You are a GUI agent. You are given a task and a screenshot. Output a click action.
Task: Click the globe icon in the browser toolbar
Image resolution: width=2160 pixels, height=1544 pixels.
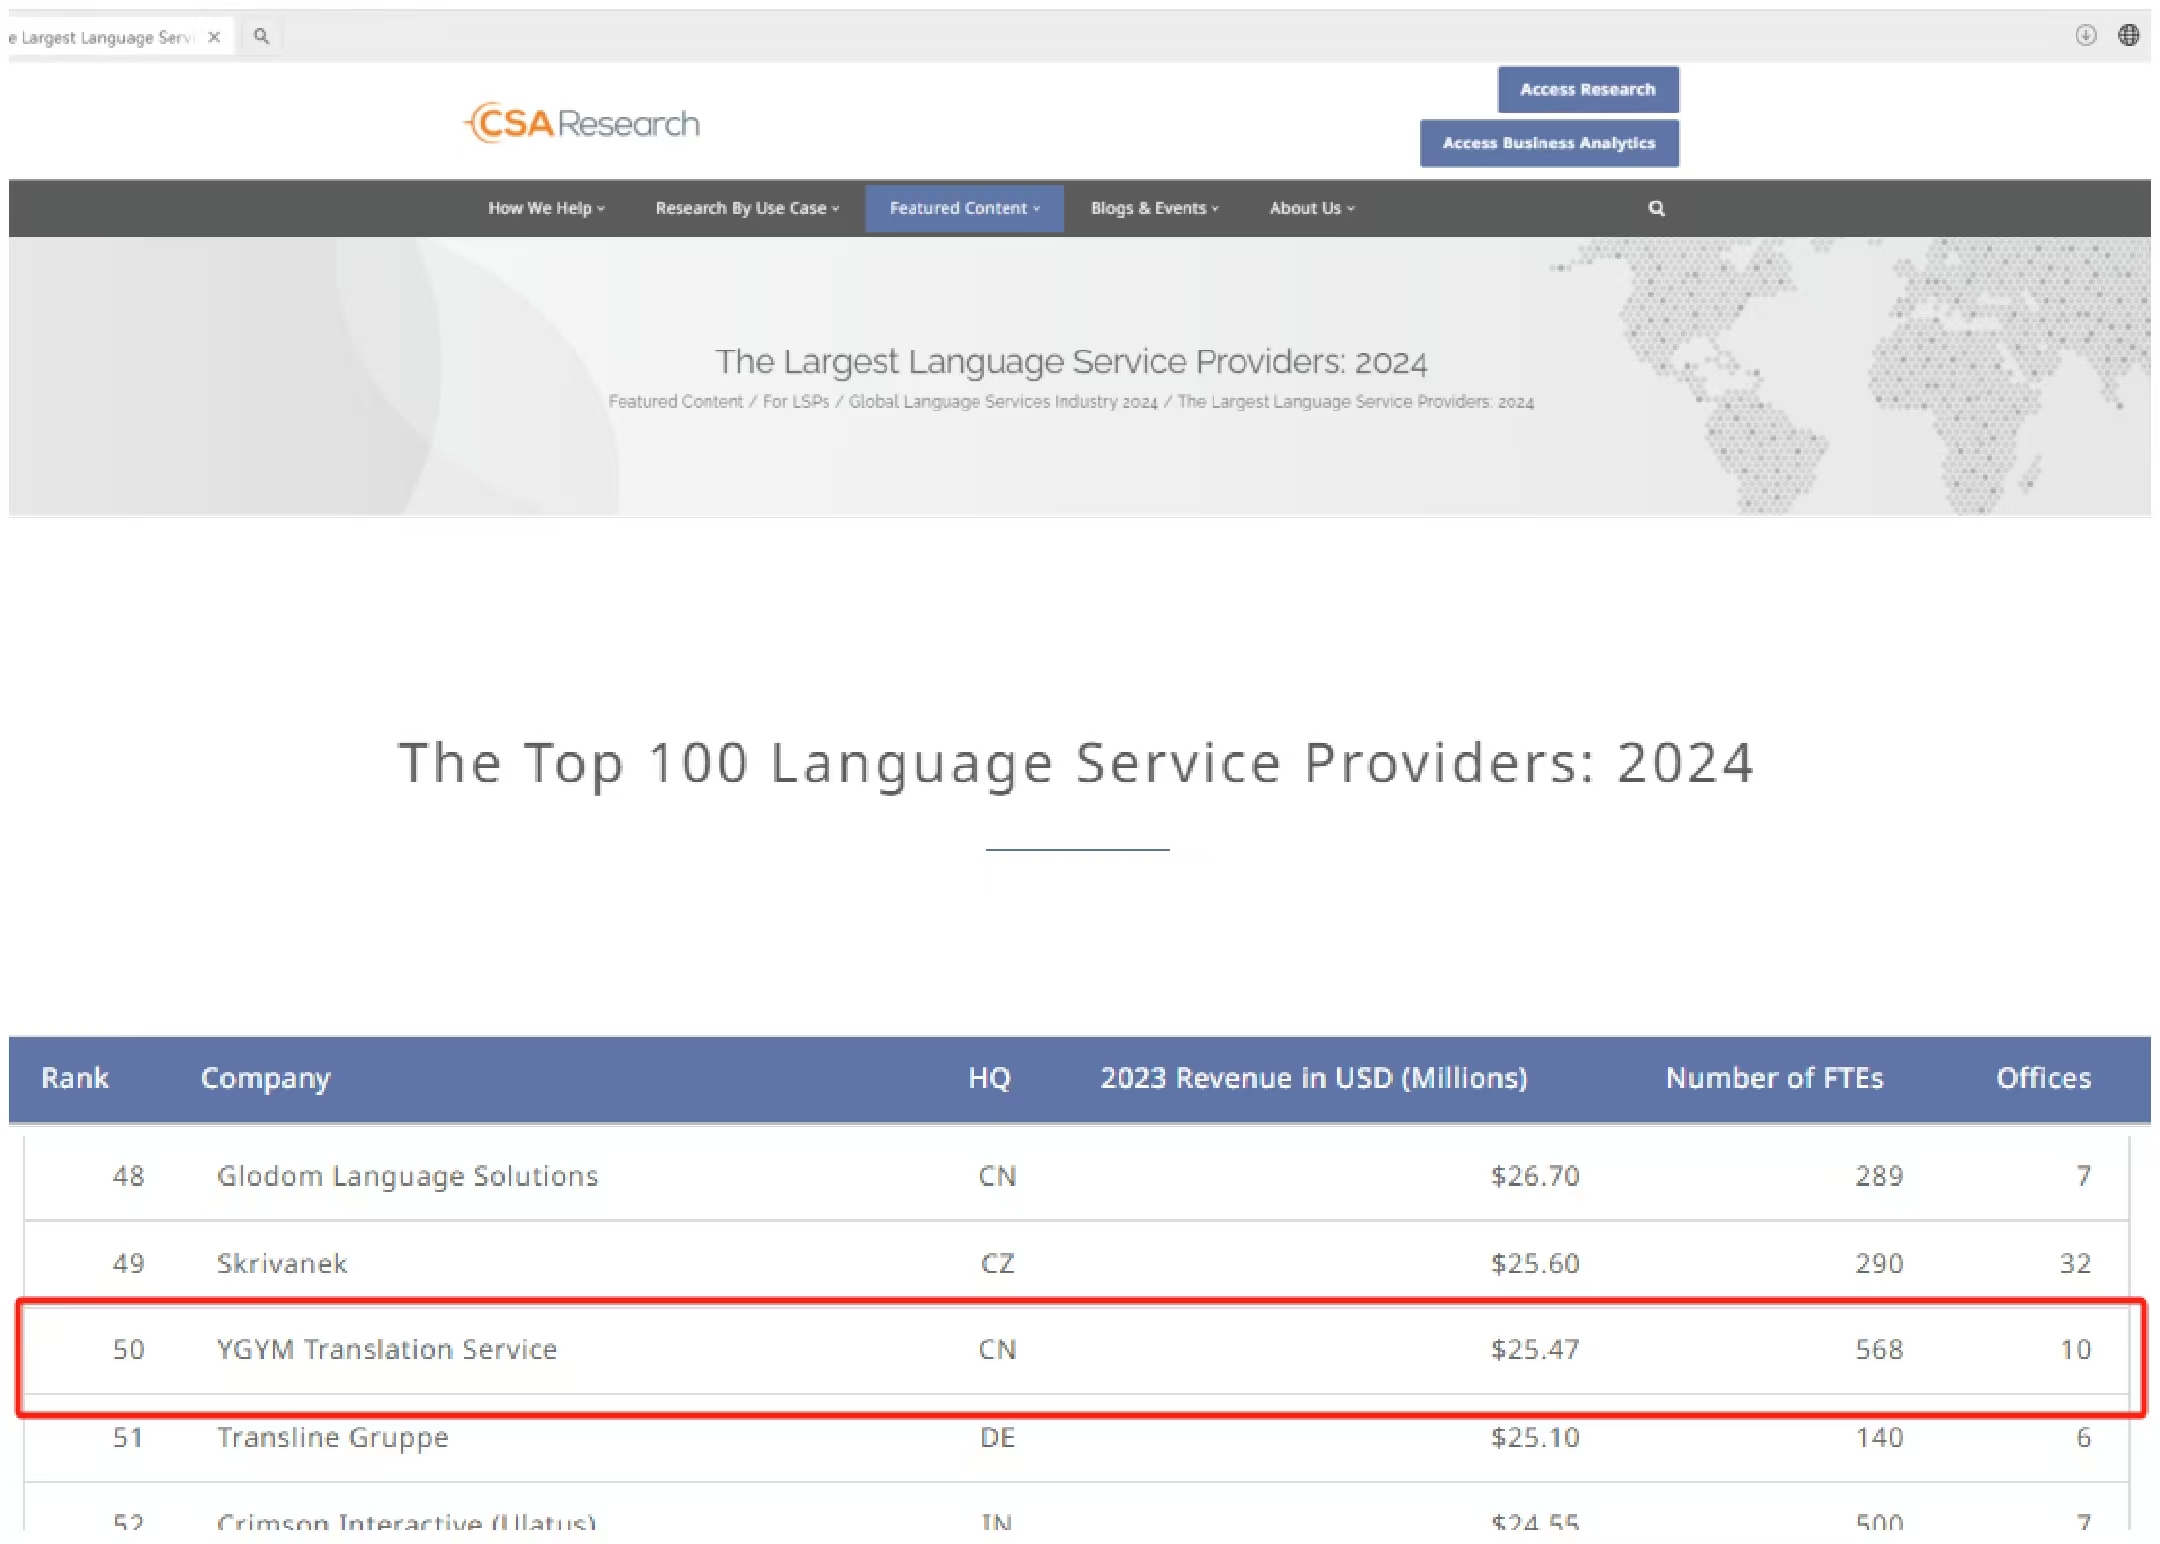click(2129, 35)
